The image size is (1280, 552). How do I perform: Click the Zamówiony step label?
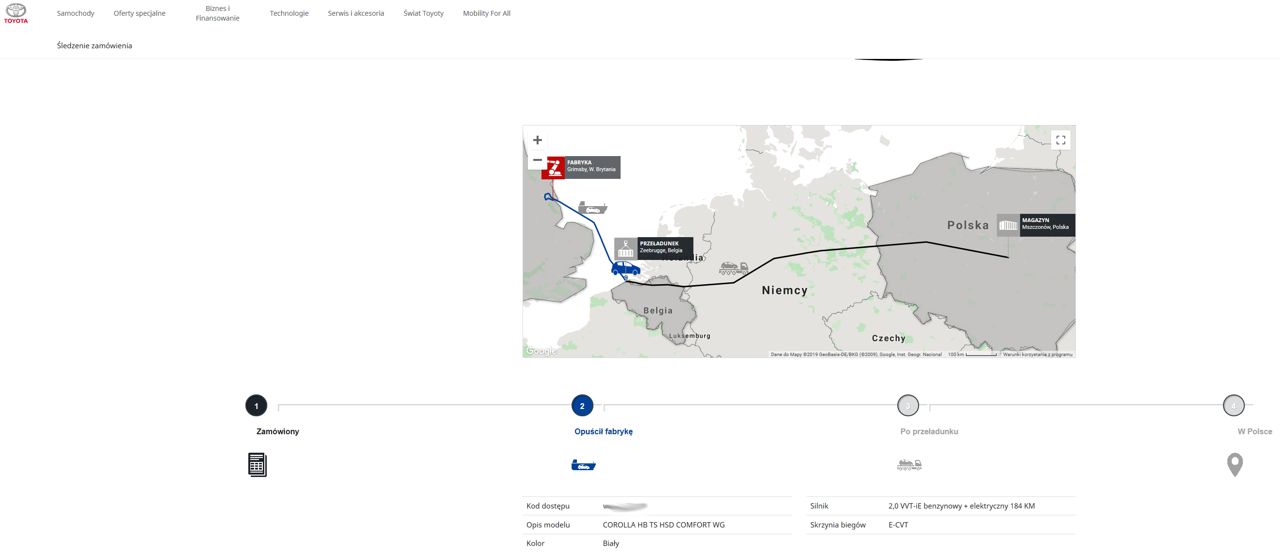(278, 432)
